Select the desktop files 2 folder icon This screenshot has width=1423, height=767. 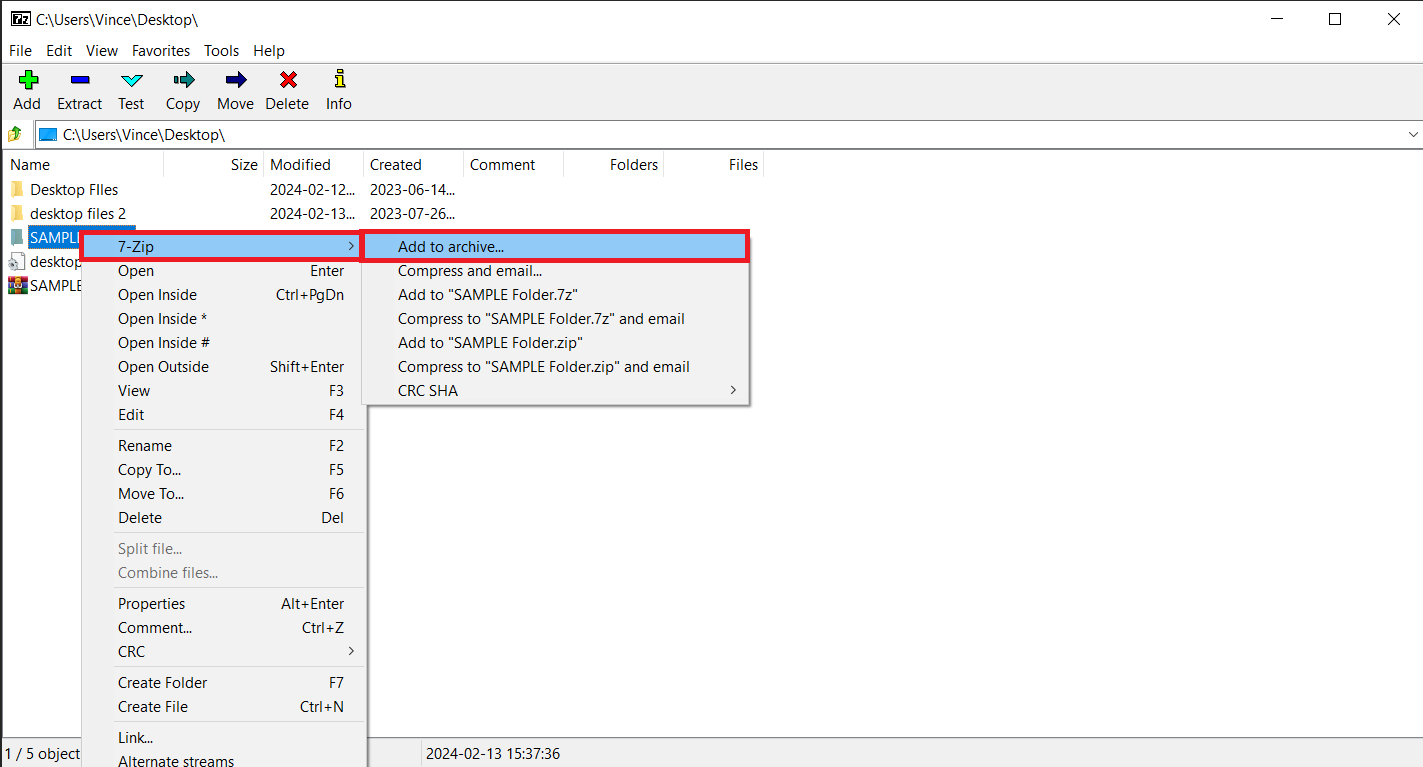coord(17,213)
